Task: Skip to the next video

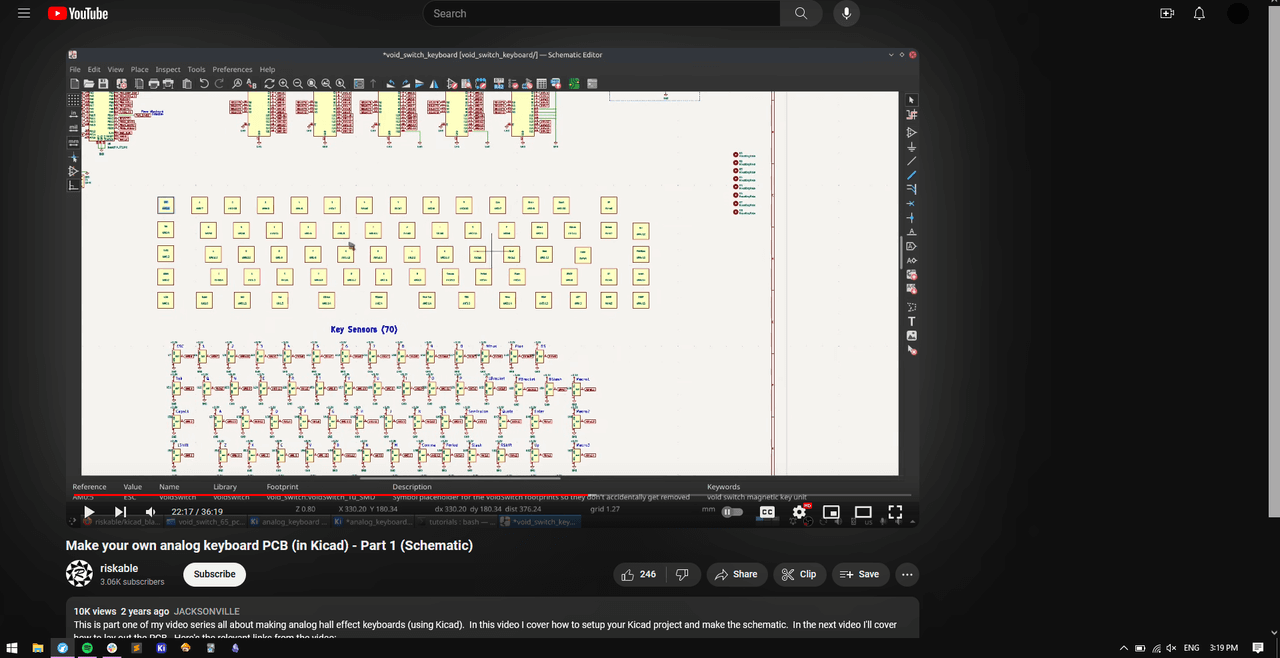Action: pos(120,512)
